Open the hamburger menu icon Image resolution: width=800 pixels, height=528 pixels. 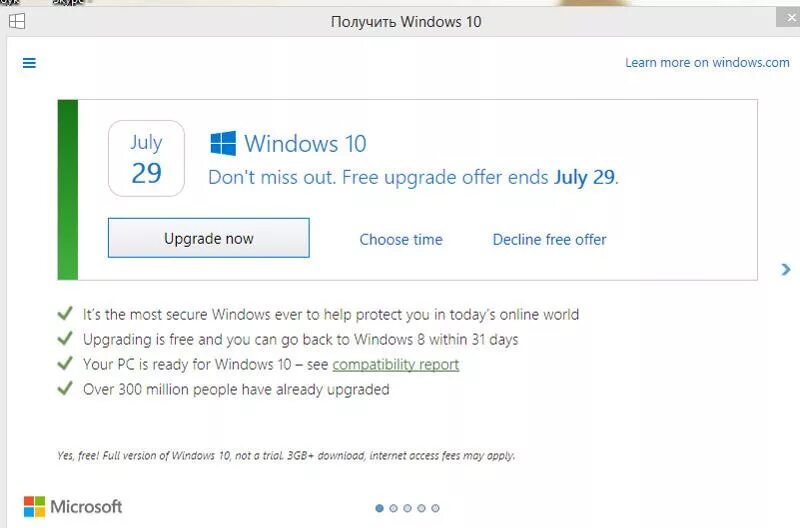click(x=29, y=63)
